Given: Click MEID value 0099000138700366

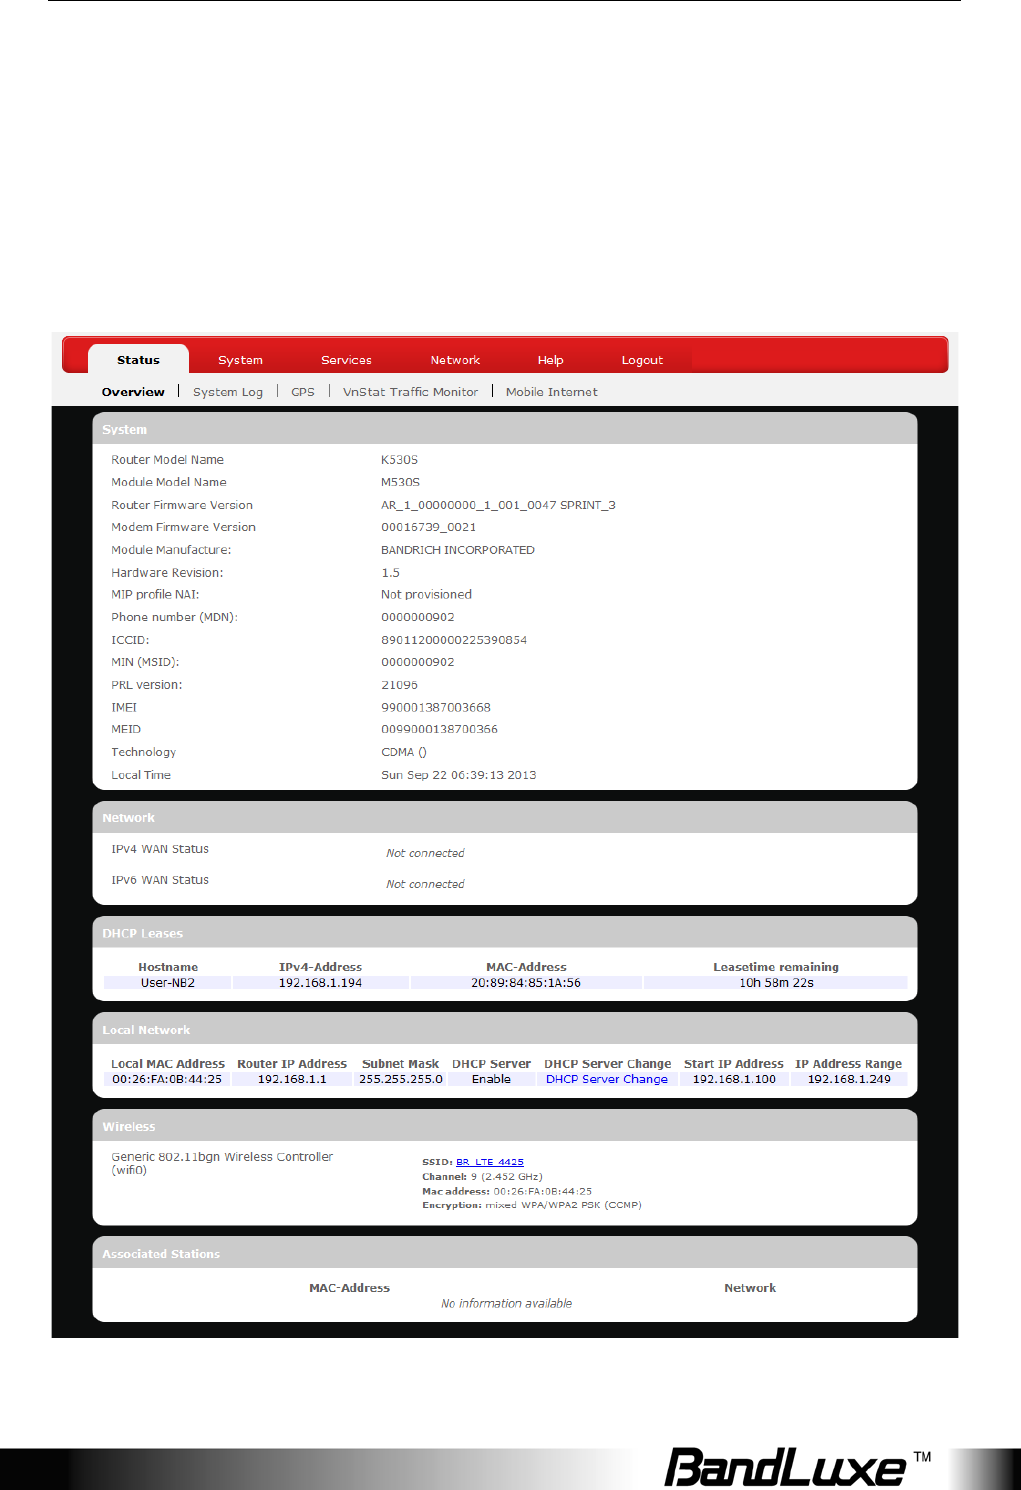Looking at the screenshot, I should [439, 729].
